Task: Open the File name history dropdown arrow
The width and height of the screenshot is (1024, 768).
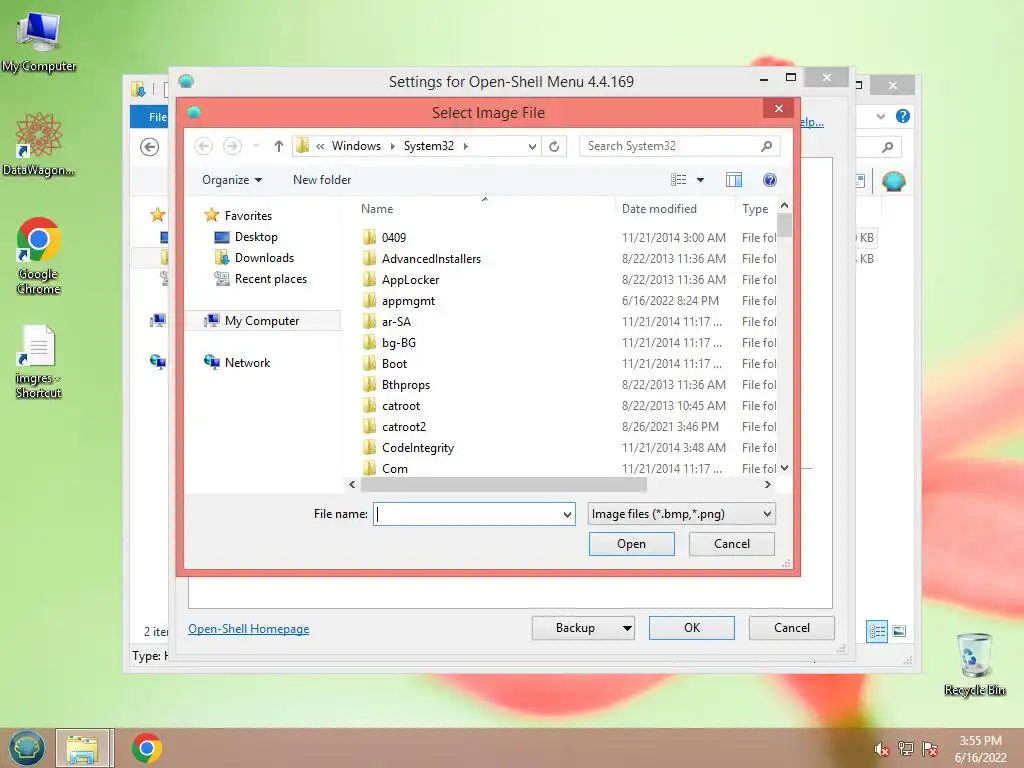Action: pos(567,514)
